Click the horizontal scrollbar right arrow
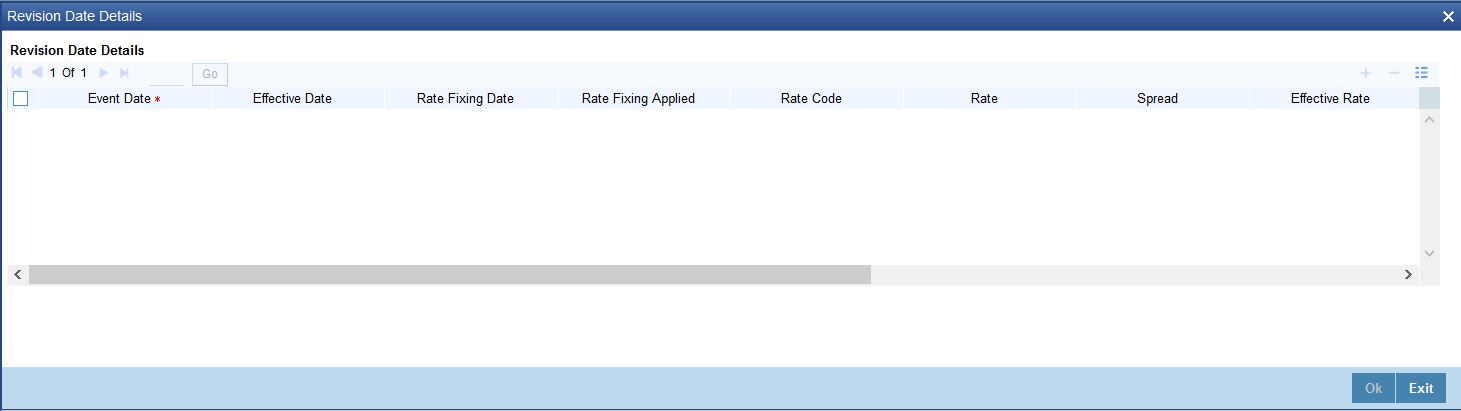 (1409, 274)
